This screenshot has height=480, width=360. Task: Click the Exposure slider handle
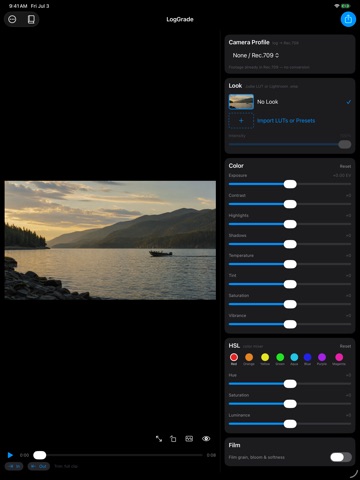click(290, 184)
